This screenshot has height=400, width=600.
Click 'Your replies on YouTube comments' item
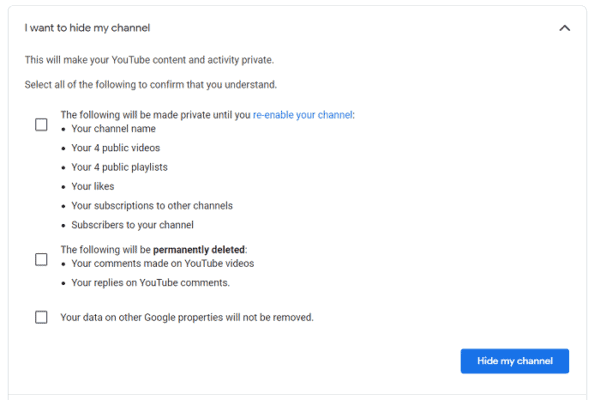coord(150,283)
